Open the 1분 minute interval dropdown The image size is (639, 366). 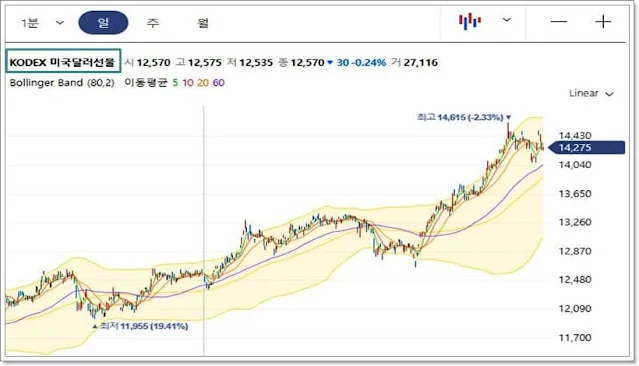click(x=42, y=23)
